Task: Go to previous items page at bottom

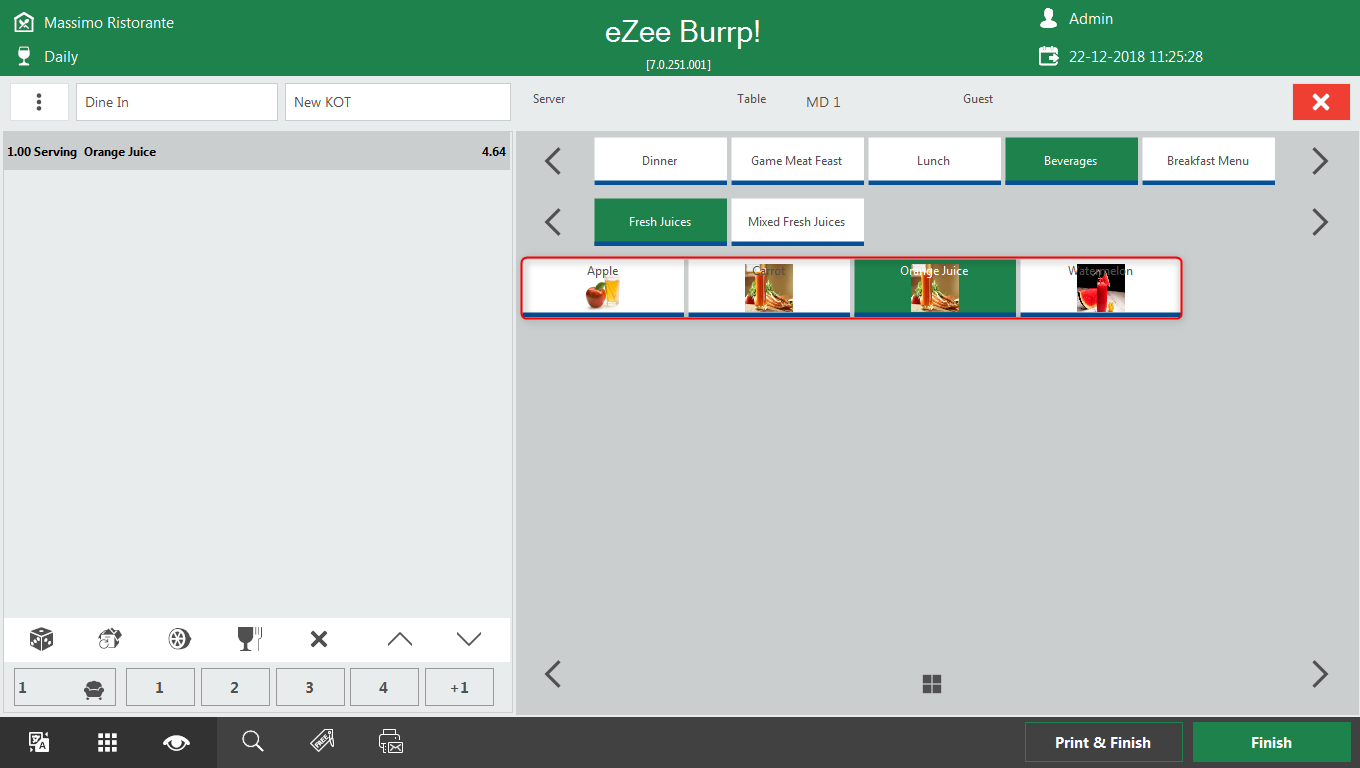Action: [553, 674]
